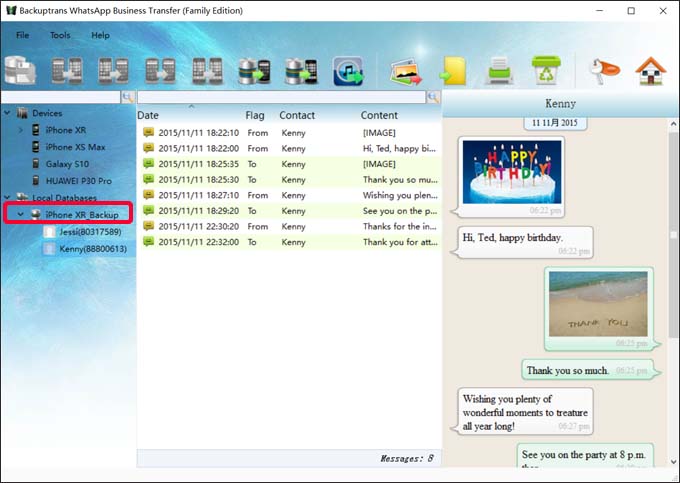
Task: Select the 18:25:35 [IMAGE] message row
Action: click(289, 164)
